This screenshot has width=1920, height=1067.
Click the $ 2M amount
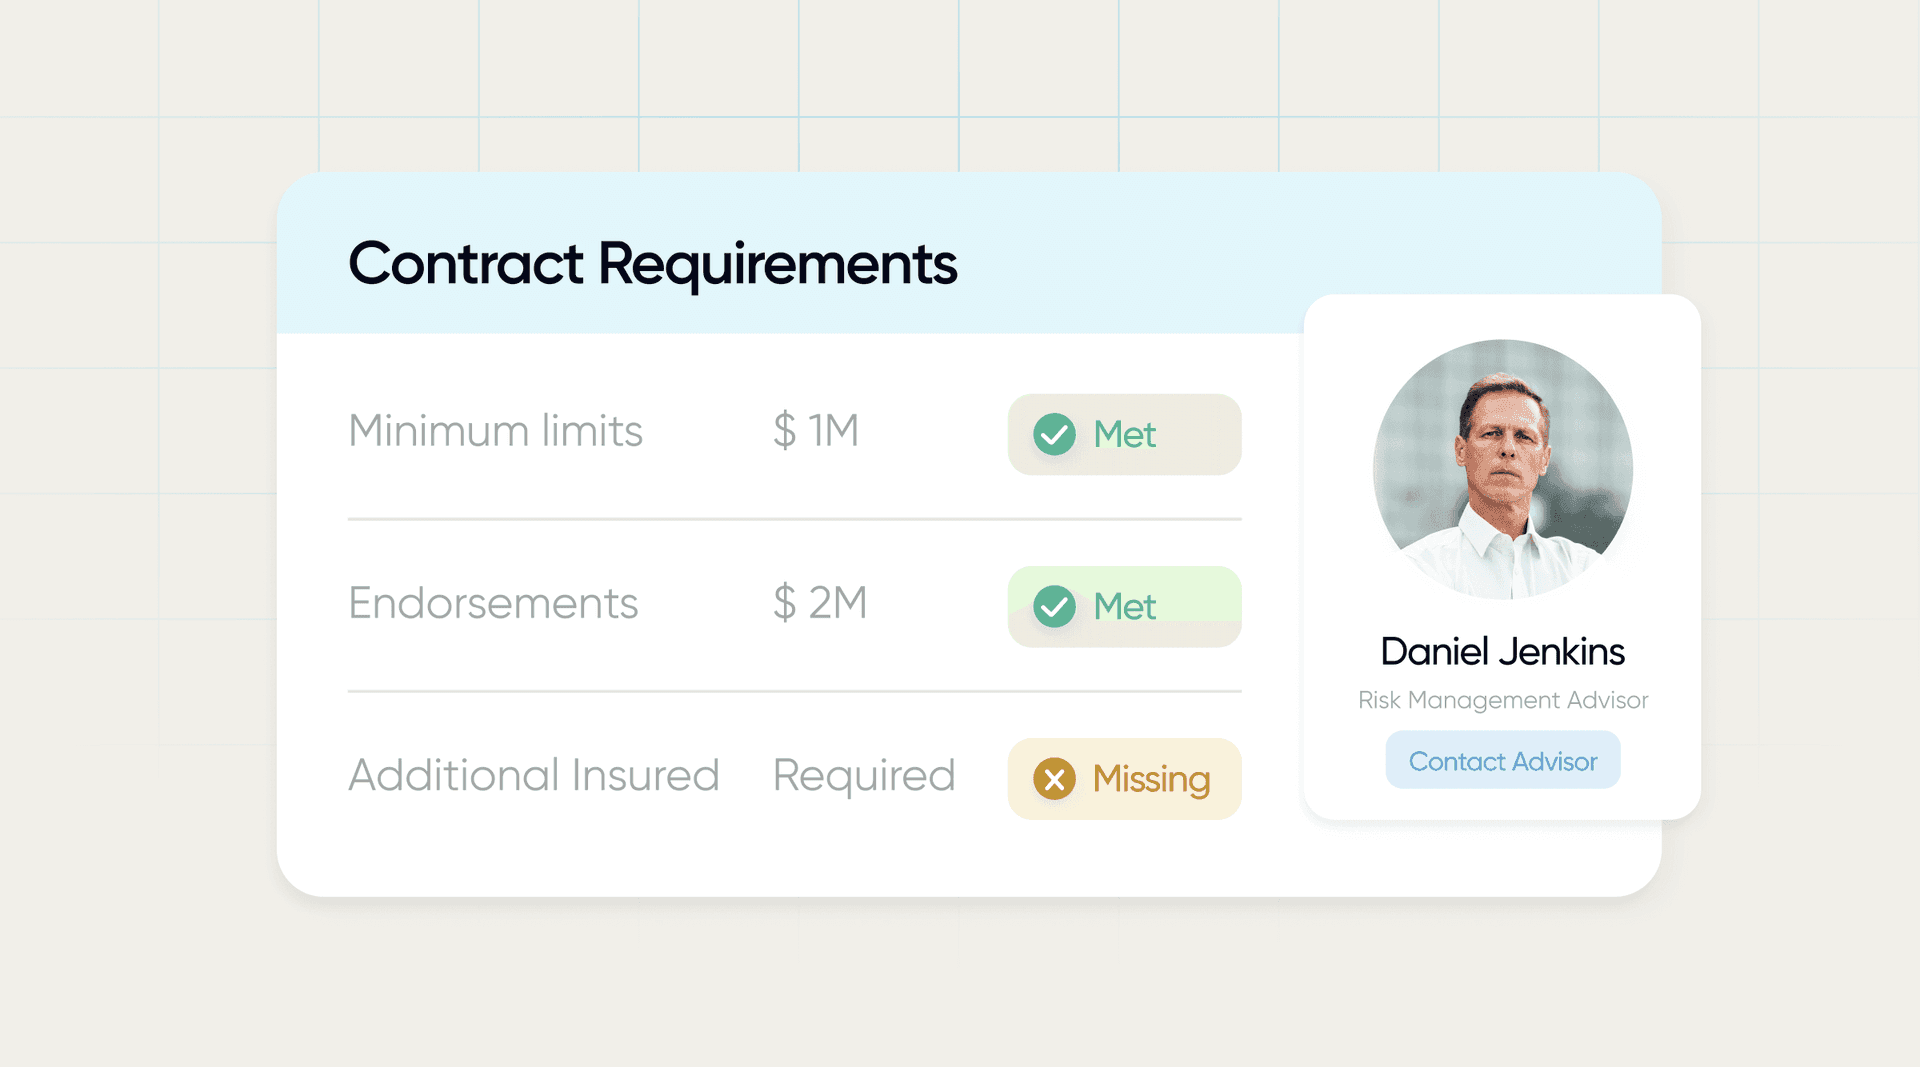pos(820,603)
